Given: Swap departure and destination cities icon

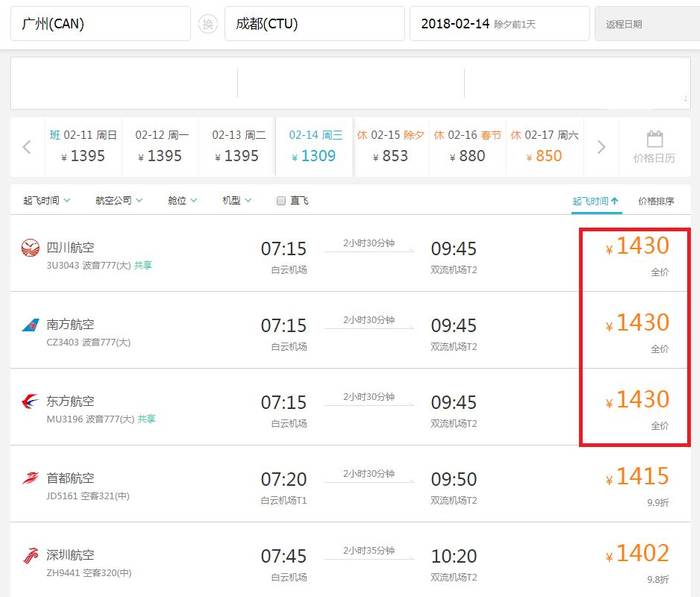Looking at the screenshot, I should (x=208, y=24).
